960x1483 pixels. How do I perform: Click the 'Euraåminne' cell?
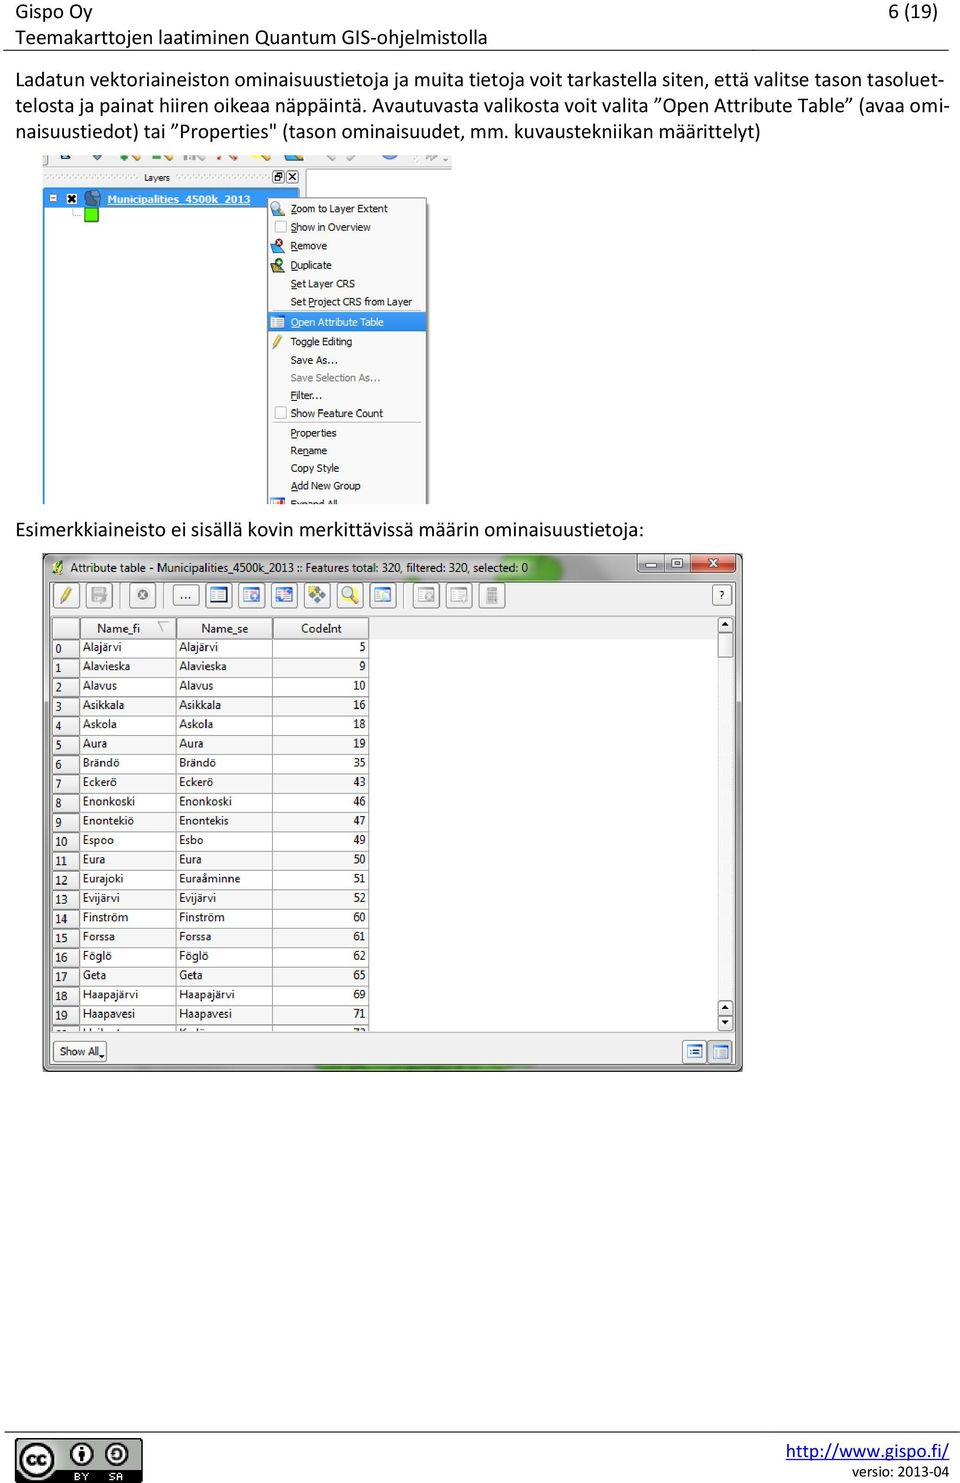pyautogui.click(x=224, y=879)
